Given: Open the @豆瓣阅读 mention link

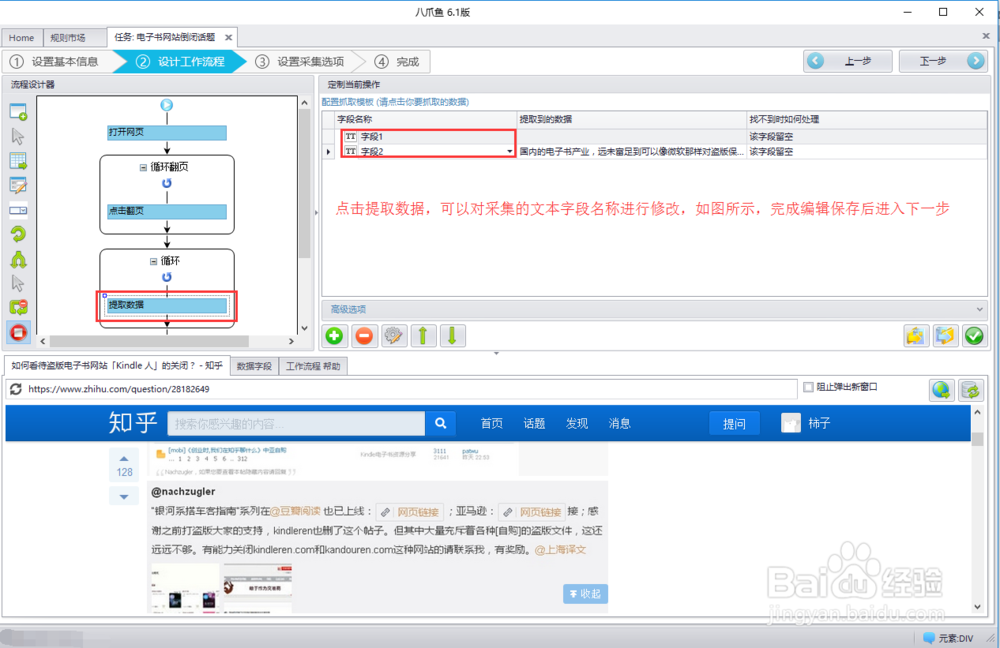Looking at the screenshot, I should coord(295,512).
